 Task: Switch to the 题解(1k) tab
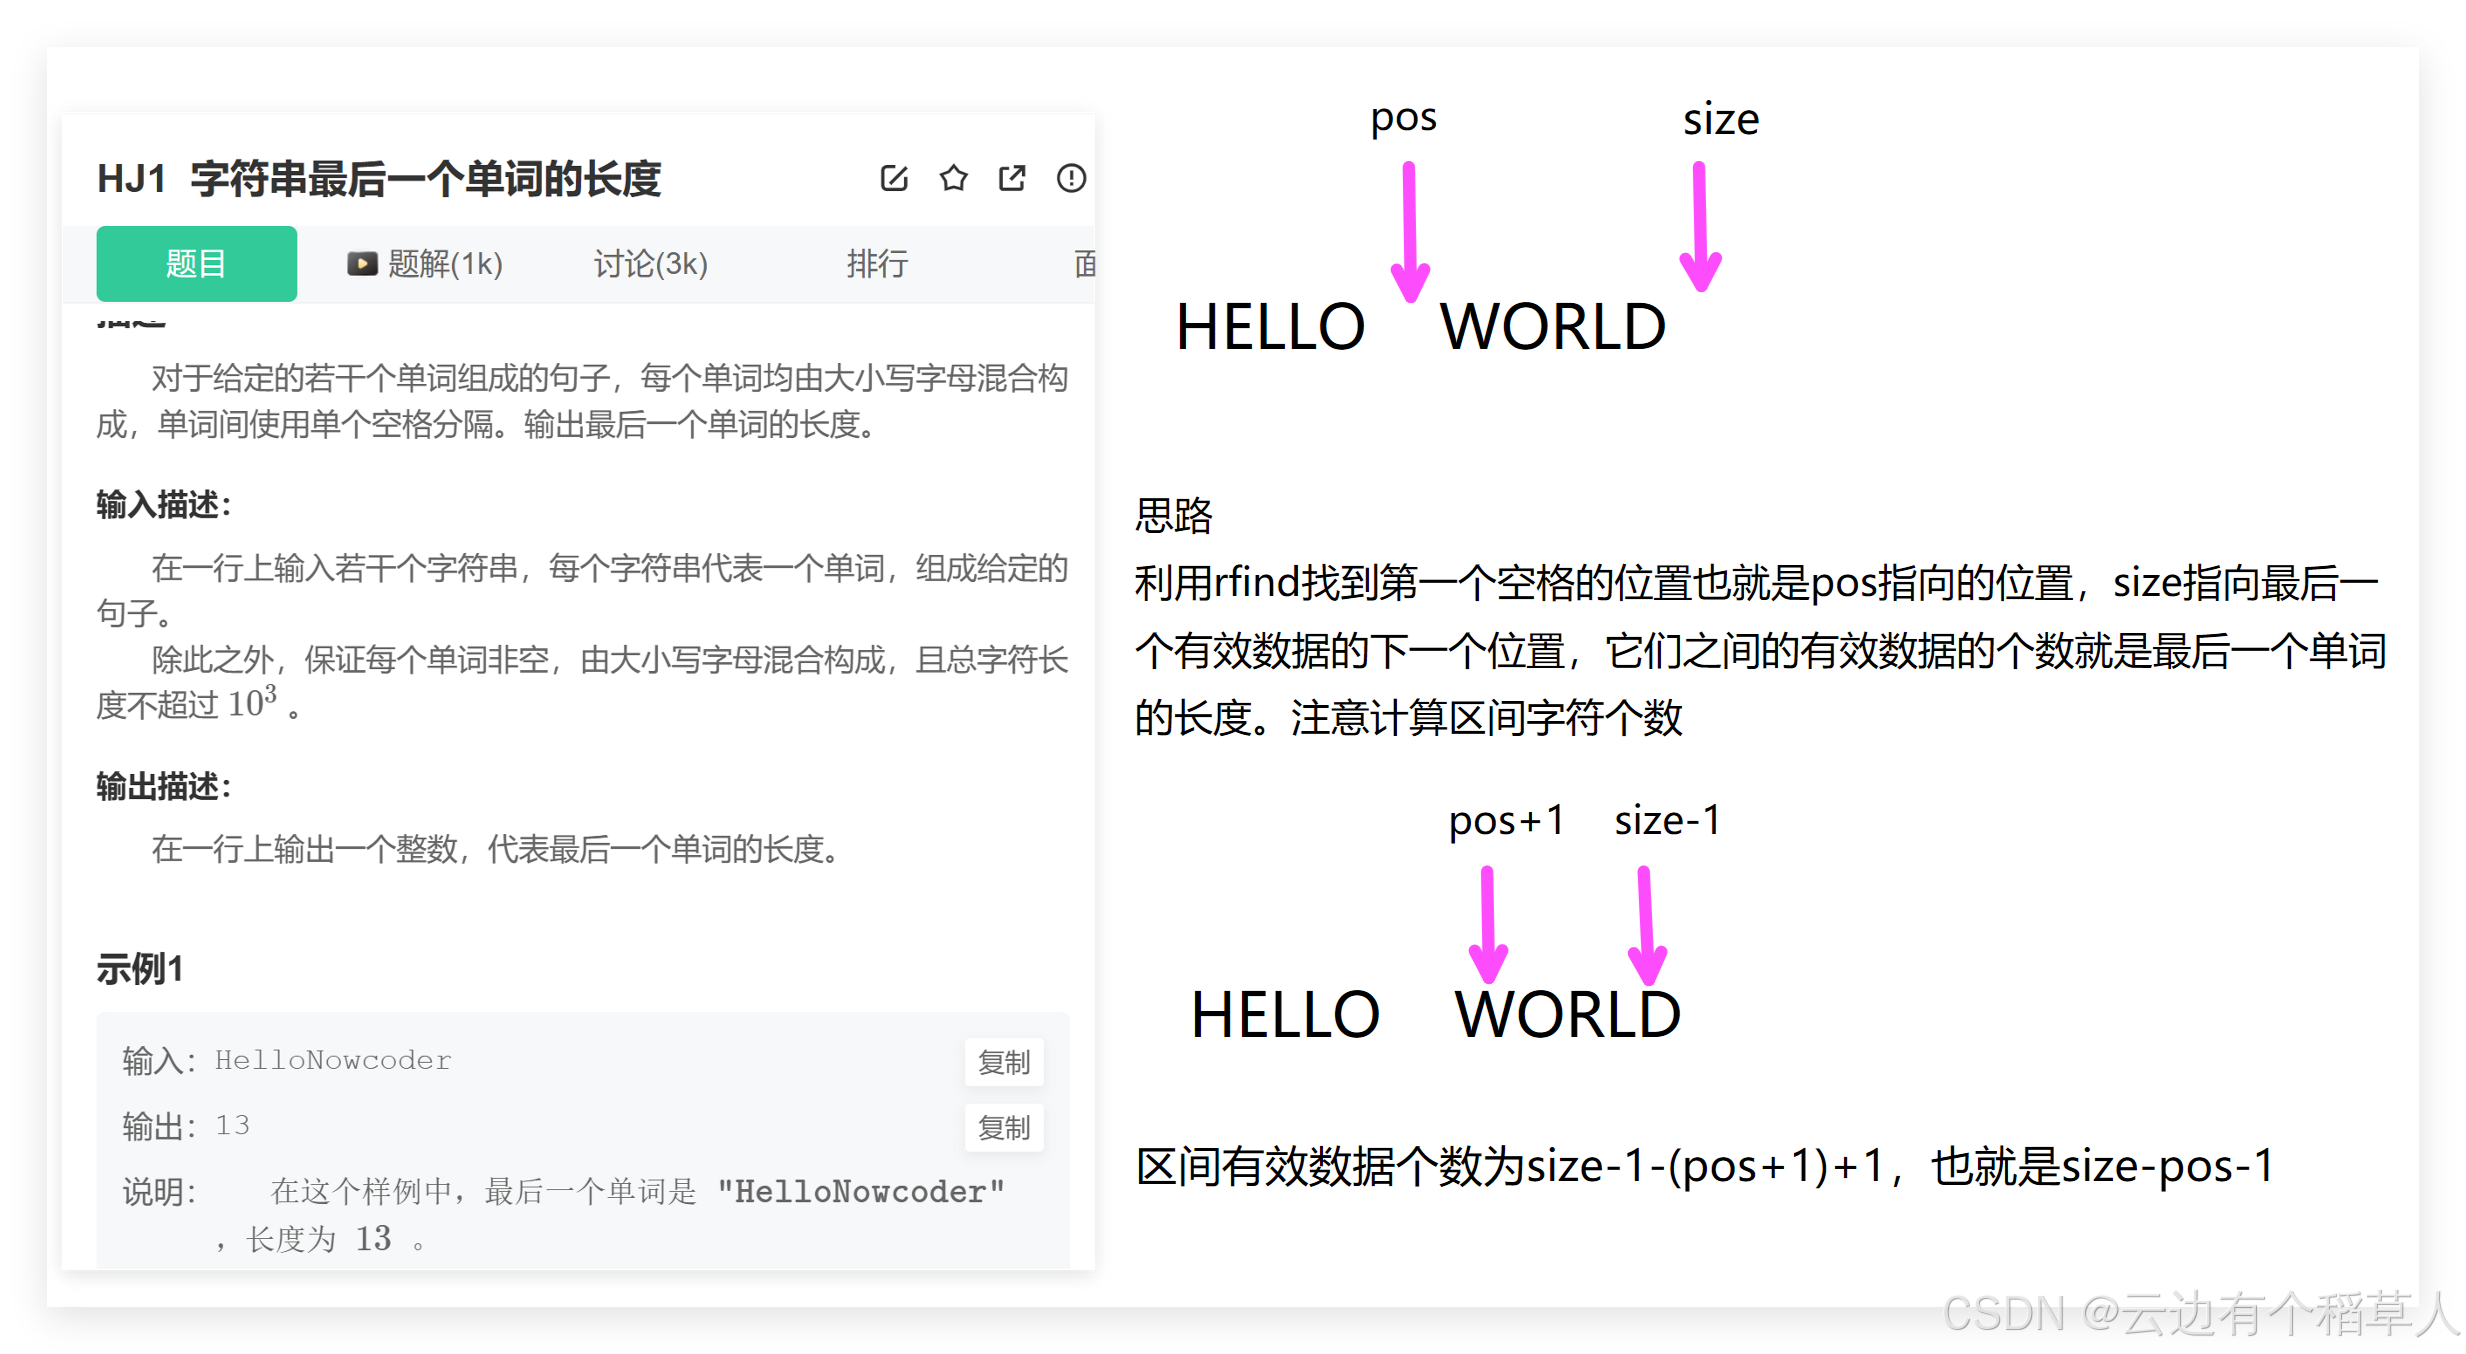(x=444, y=264)
